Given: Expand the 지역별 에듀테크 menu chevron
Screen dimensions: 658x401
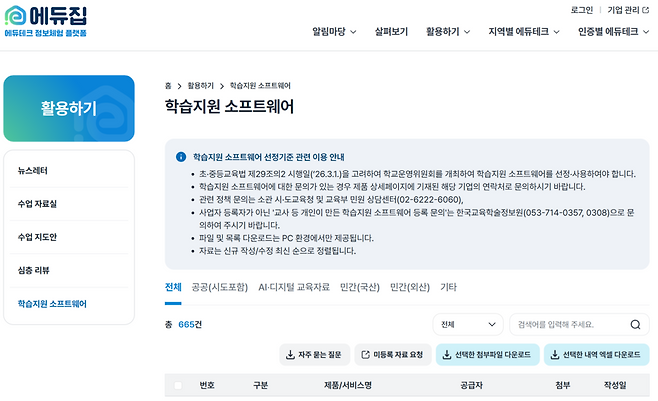Looking at the screenshot, I should tap(556, 32).
